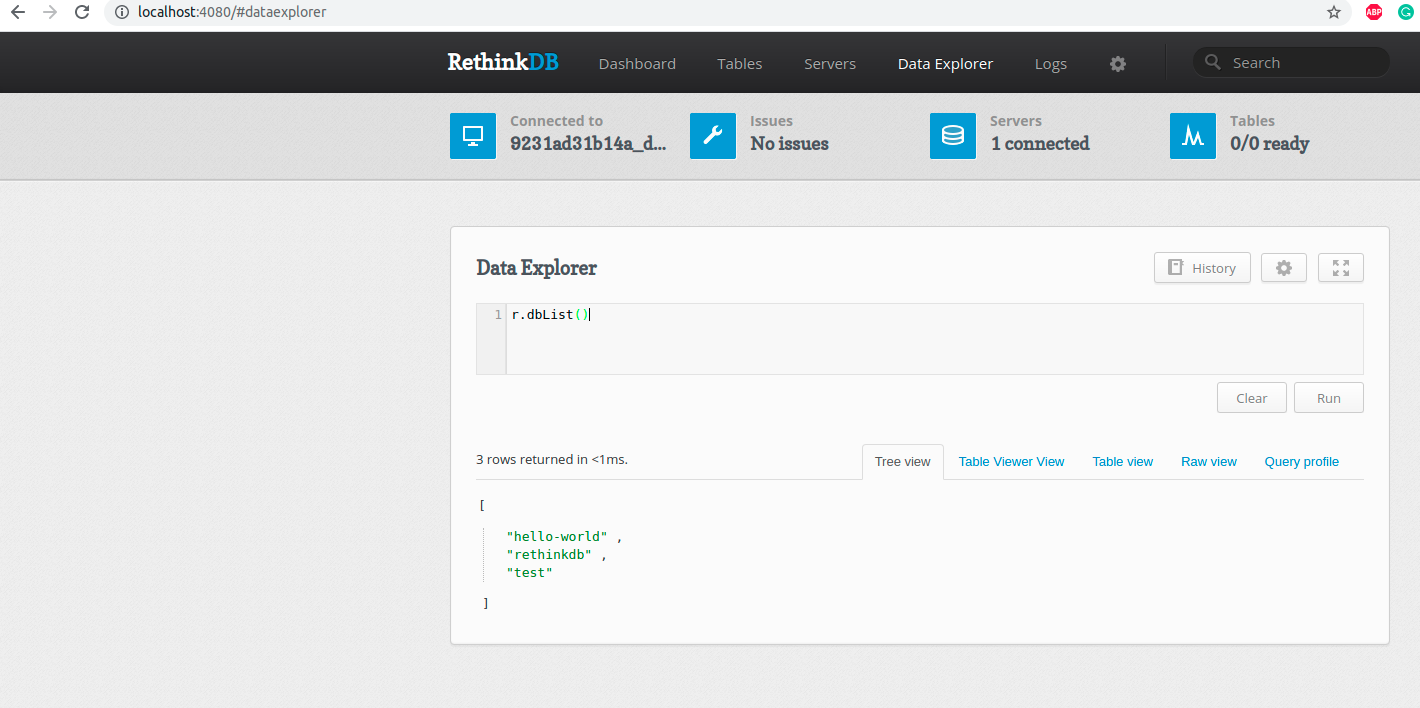
Task: Switch to Table view tab
Action: point(1122,461)
